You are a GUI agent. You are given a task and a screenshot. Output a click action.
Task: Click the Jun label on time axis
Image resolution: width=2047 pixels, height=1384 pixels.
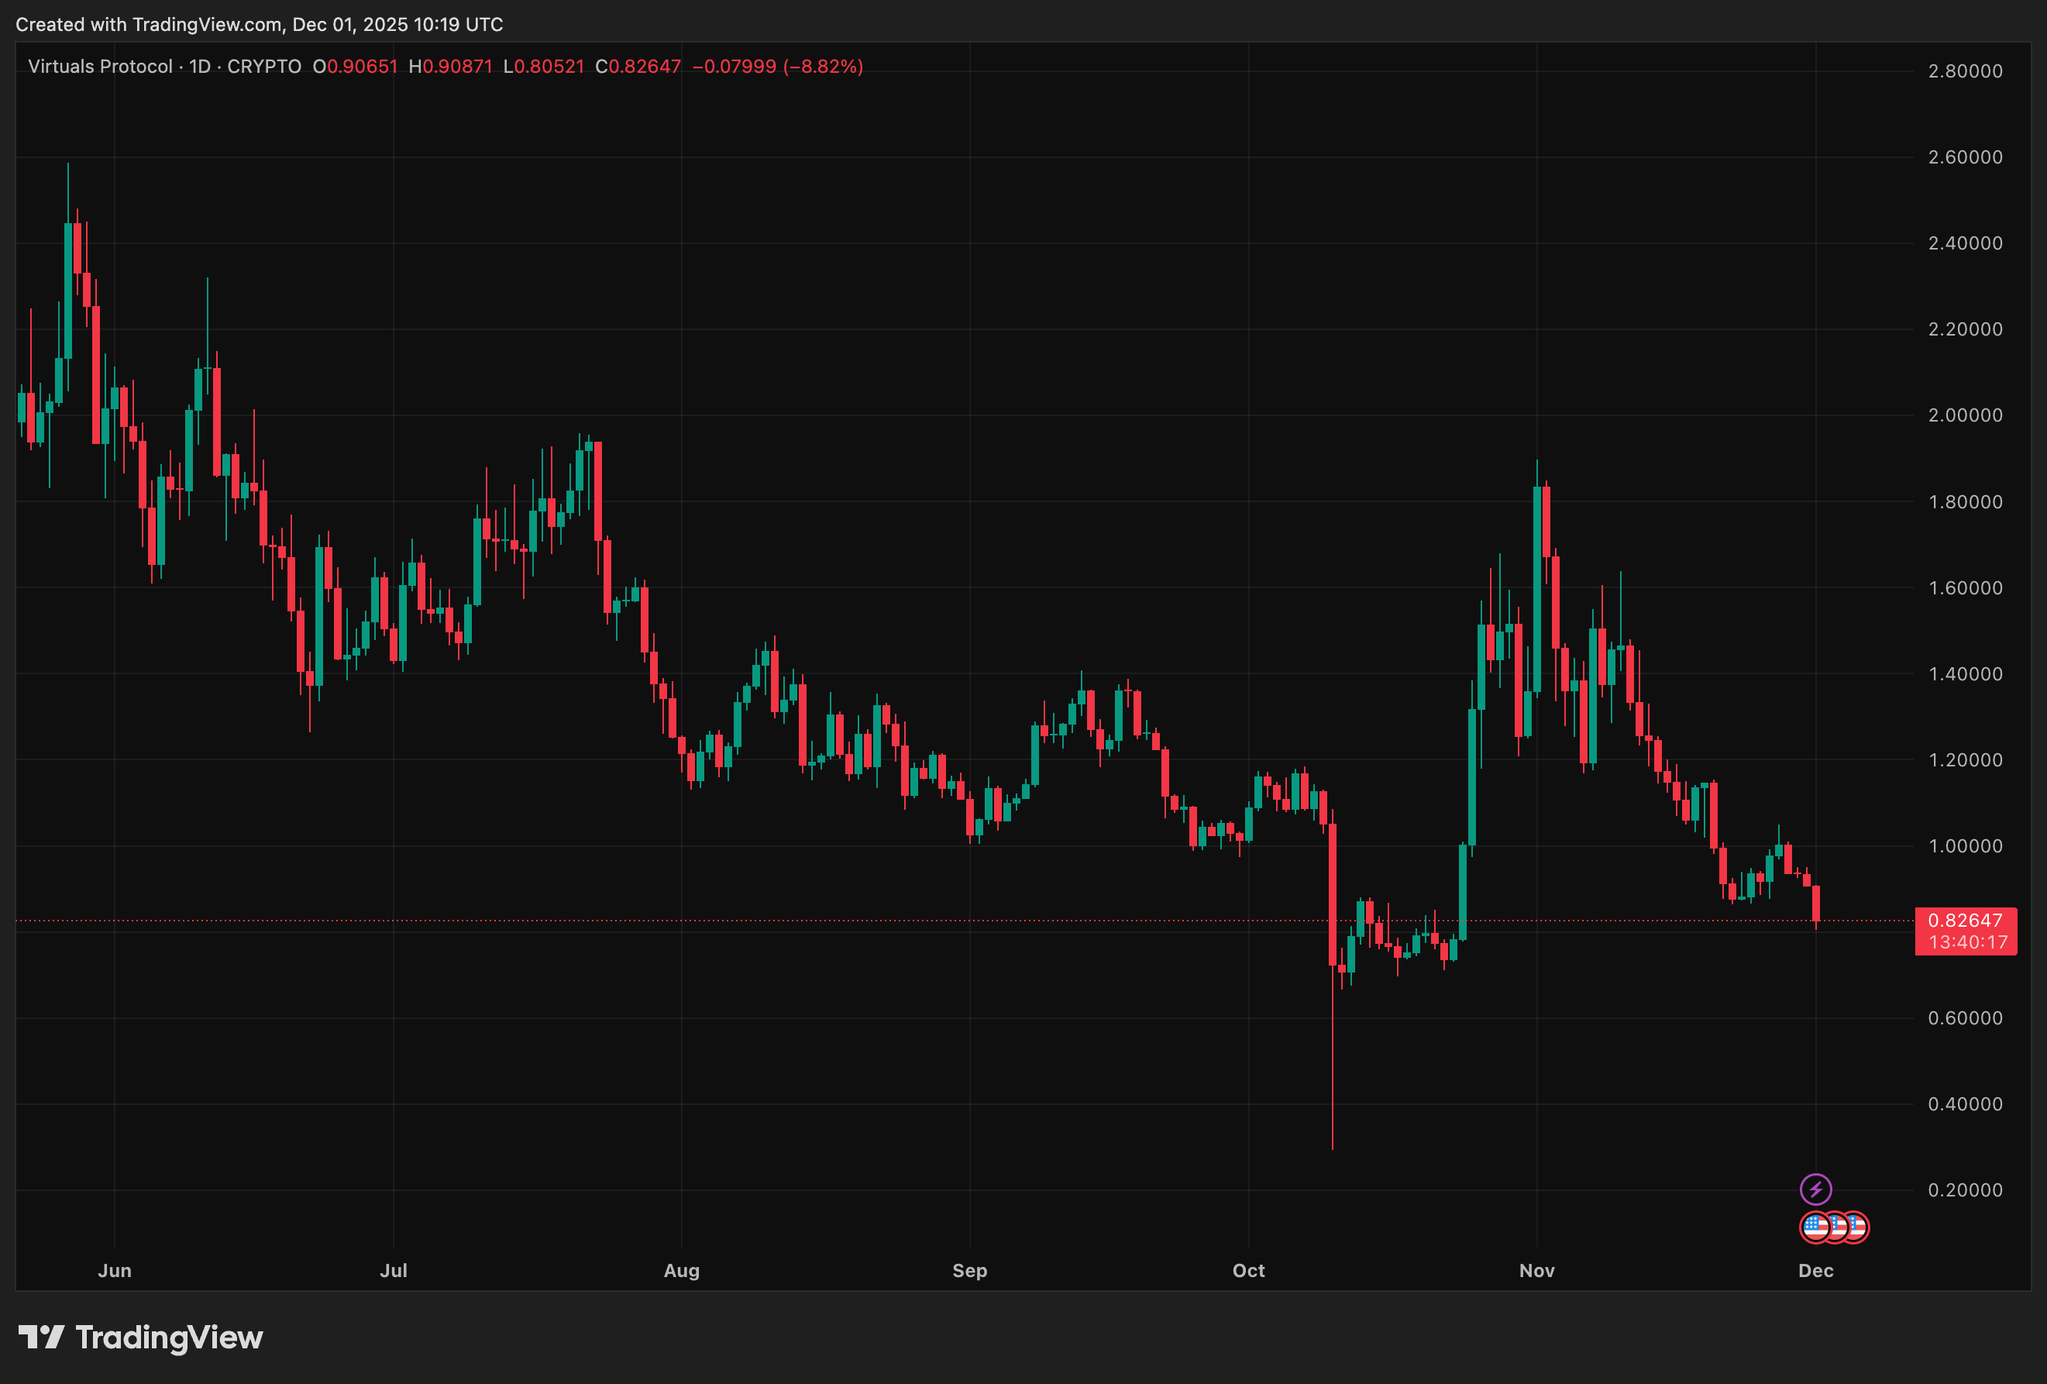tap(115, 1271)
